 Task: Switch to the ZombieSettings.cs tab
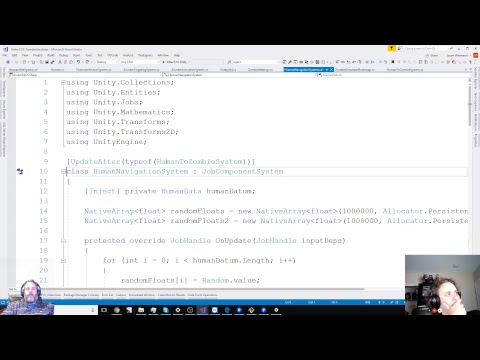click(x=260, y=70)
